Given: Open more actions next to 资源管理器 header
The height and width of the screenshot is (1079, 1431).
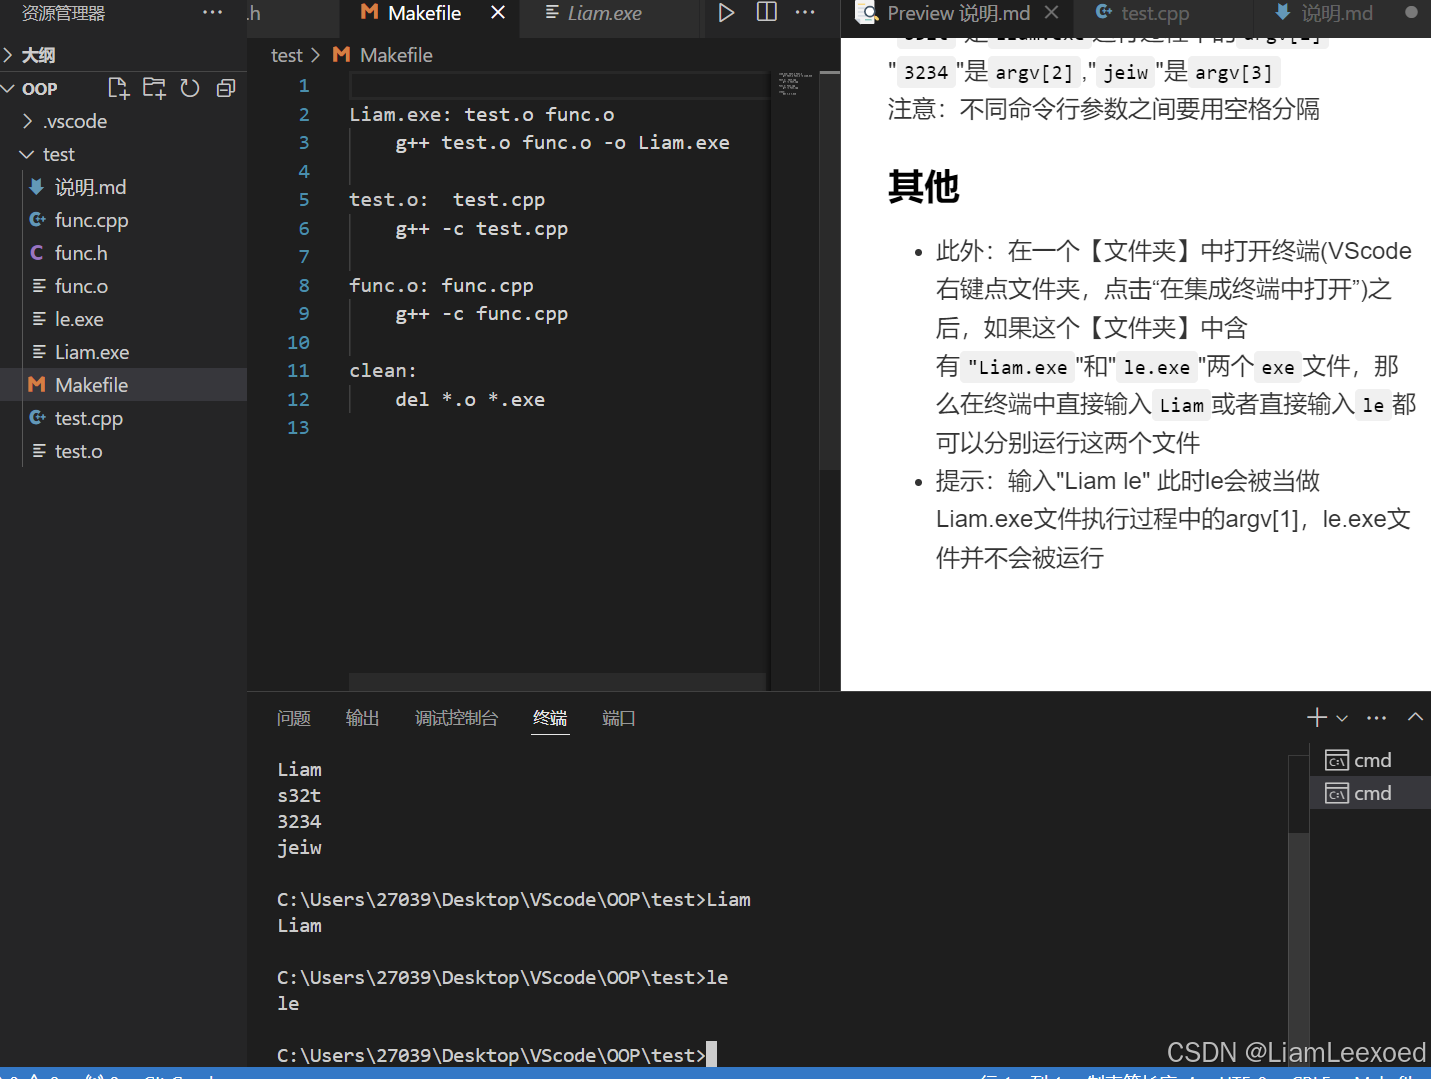Looking at the screenshot, I should [212, 12].
